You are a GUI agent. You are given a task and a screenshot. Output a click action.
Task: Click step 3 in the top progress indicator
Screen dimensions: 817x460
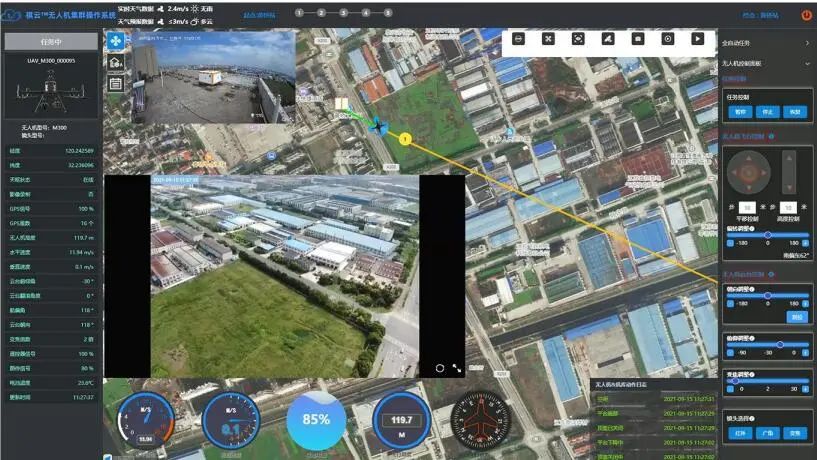tap(344, 13)
